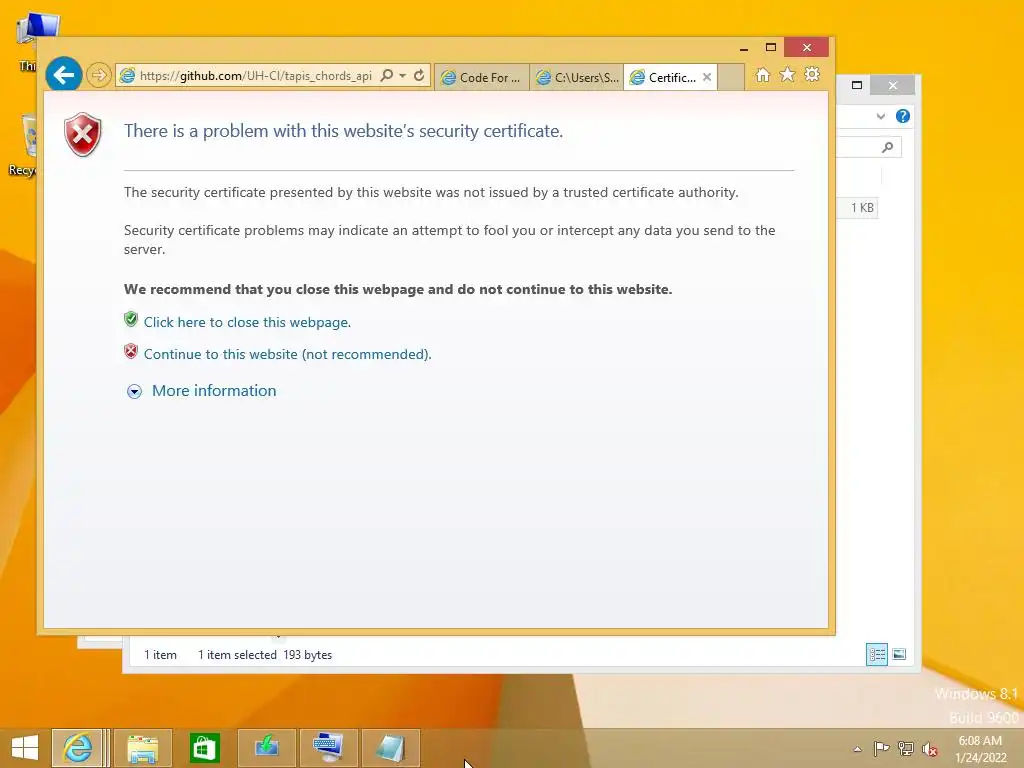
Task: Close the Certificate error tab
Action: click(707, 77)
